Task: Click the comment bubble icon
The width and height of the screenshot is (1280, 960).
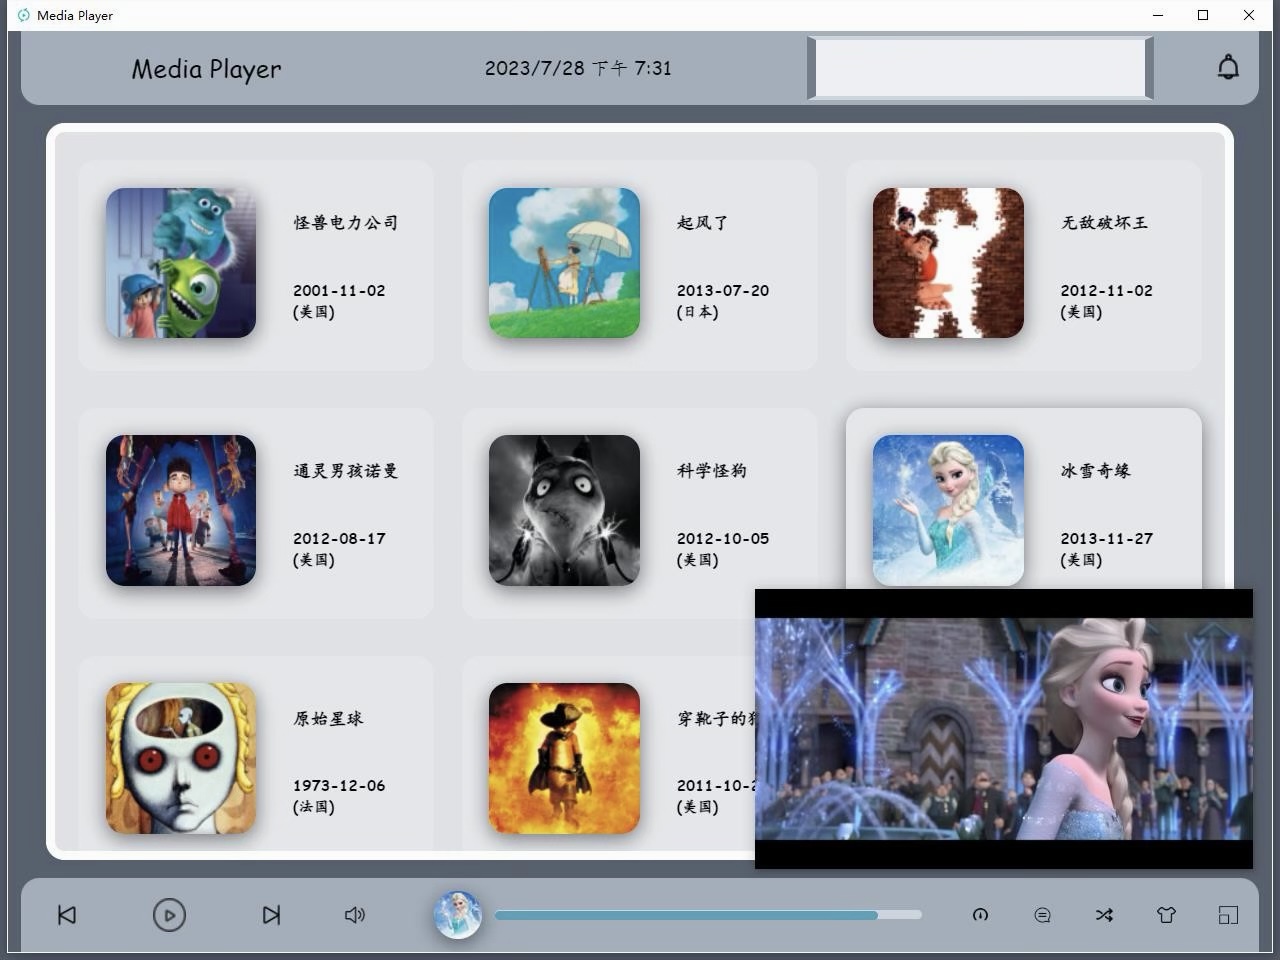Action: click(x=1042, y=915)
